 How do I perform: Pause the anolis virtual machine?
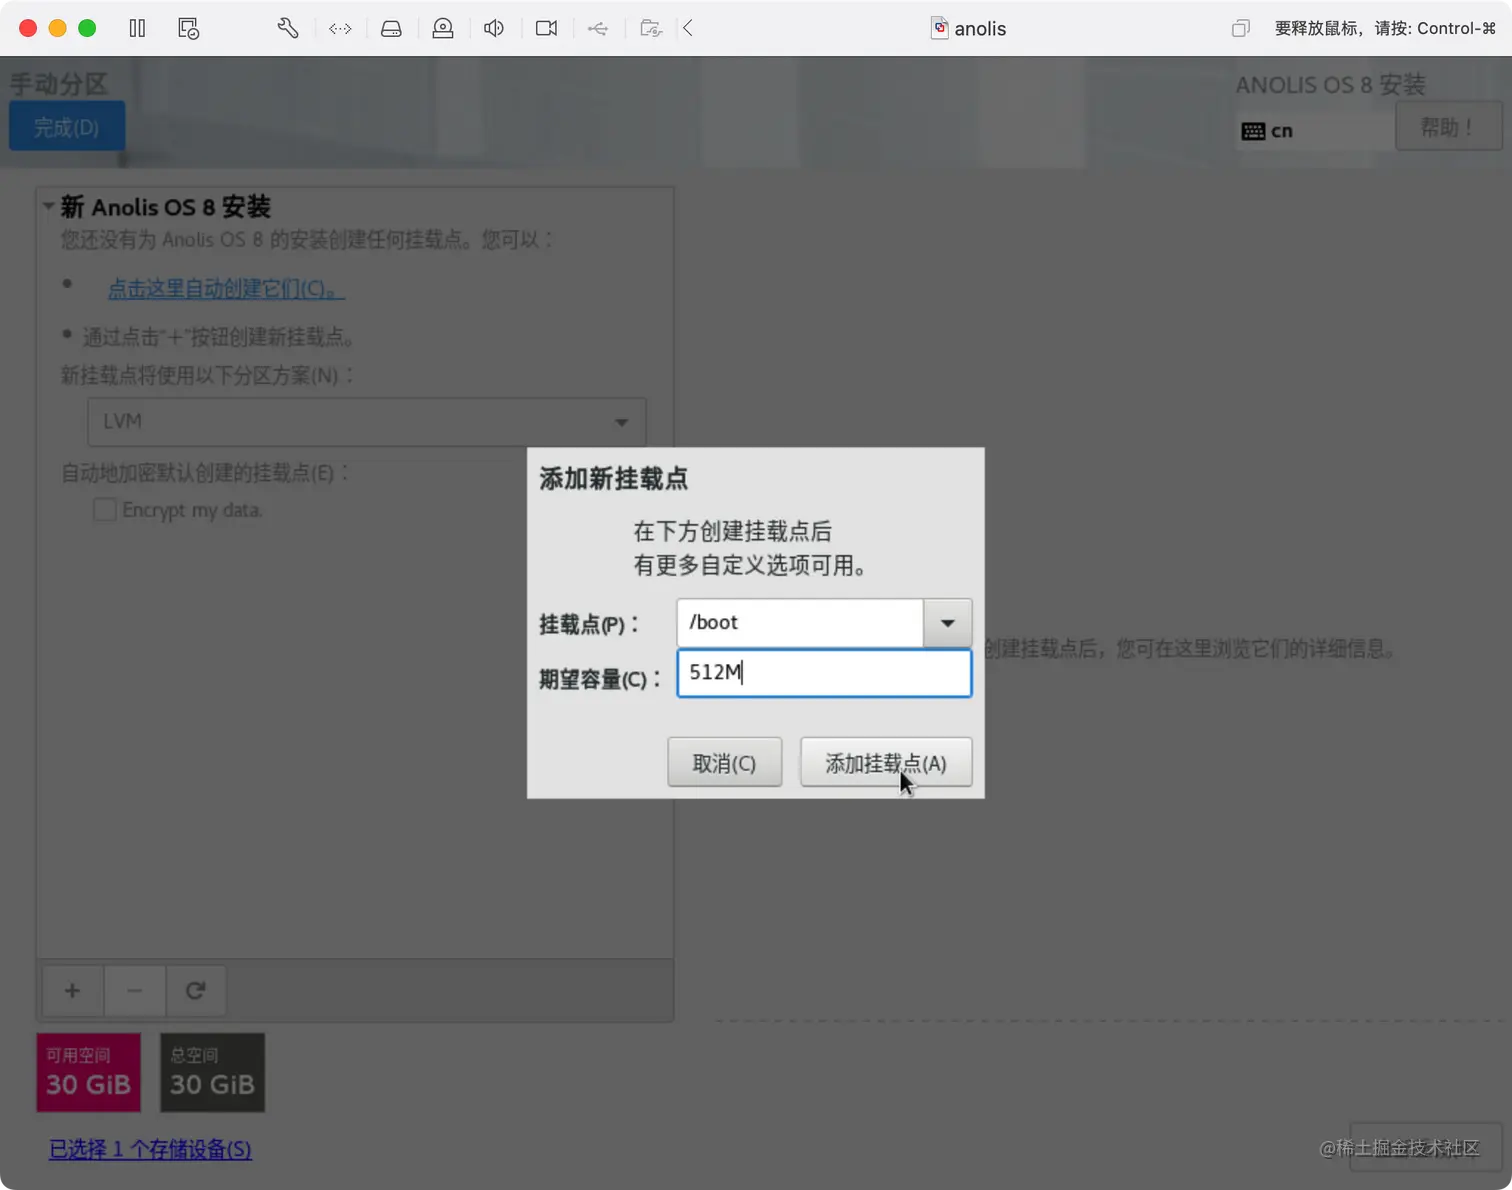[x=137, y=28]
